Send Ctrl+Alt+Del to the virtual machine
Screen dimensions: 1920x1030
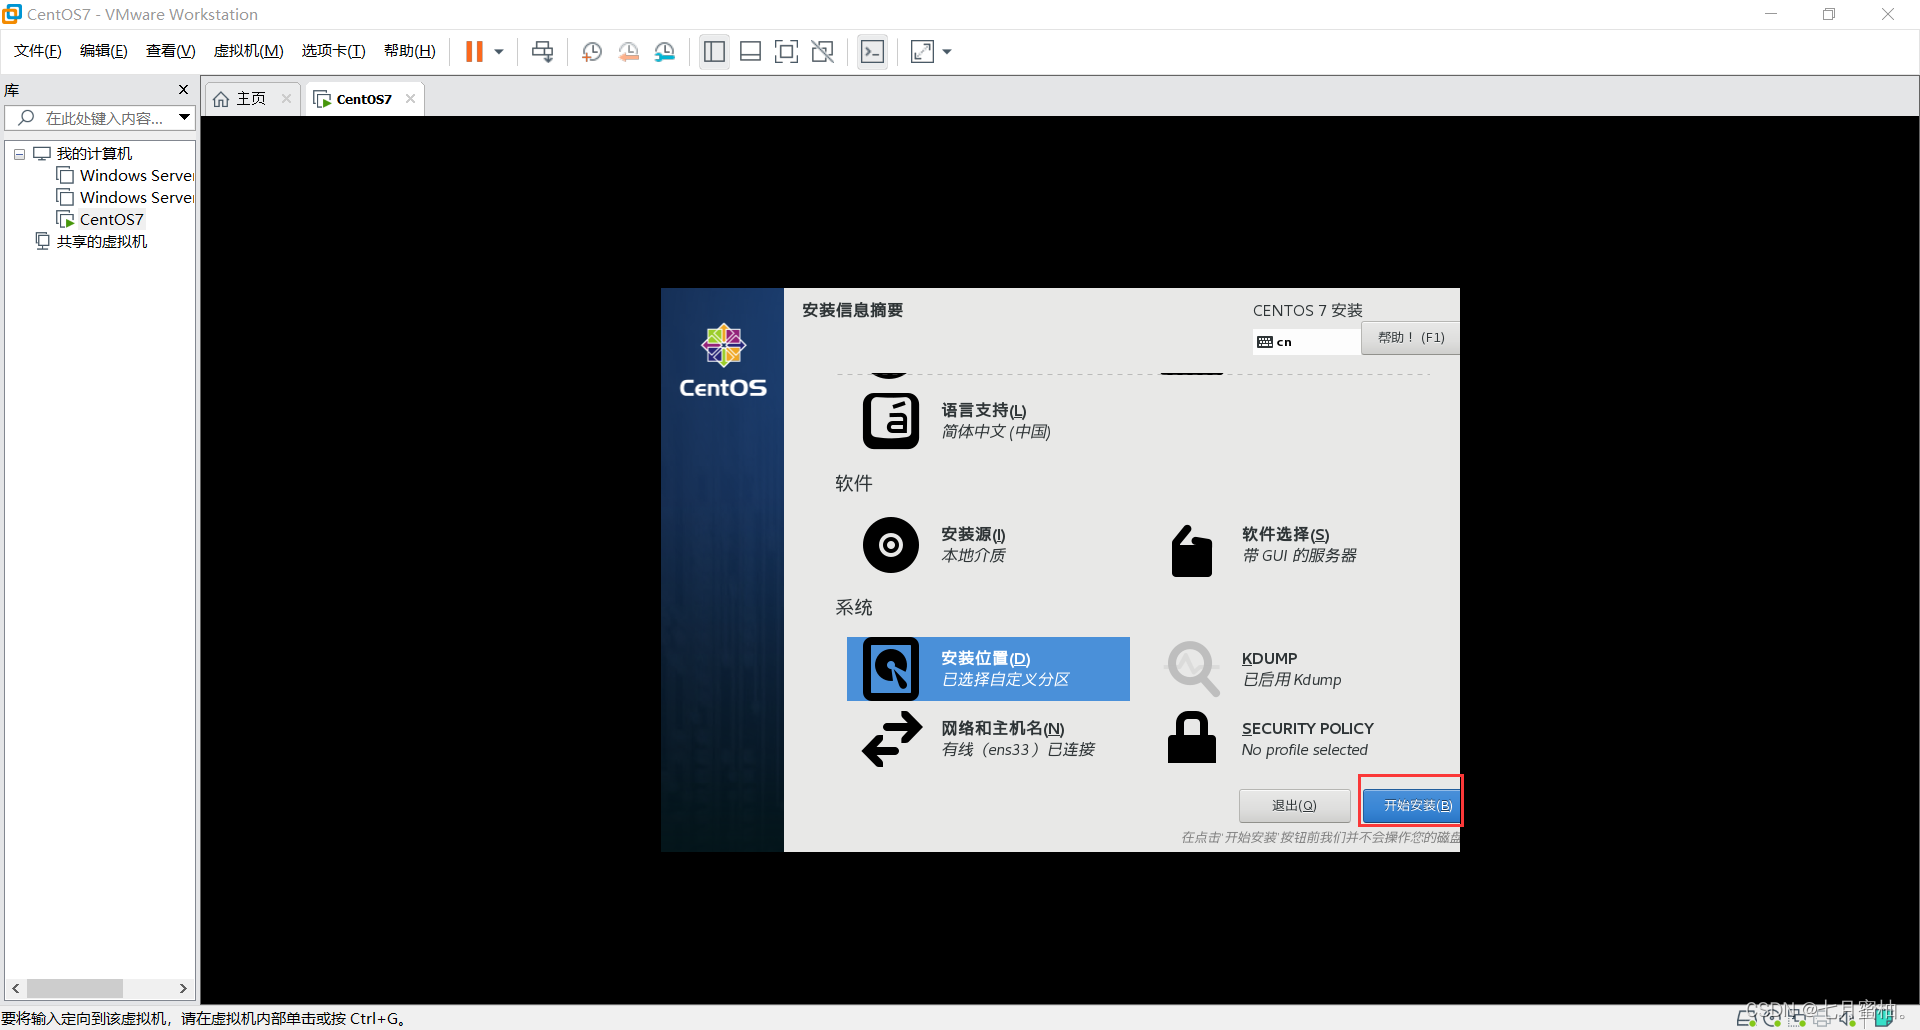pyautogui.click(x=543, y=52)
